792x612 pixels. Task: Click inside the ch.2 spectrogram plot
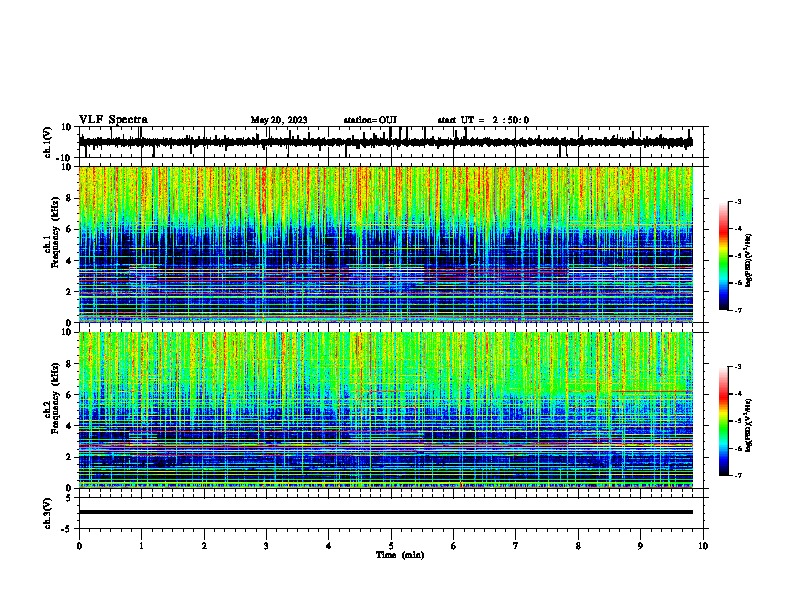(x=386, y=410)
